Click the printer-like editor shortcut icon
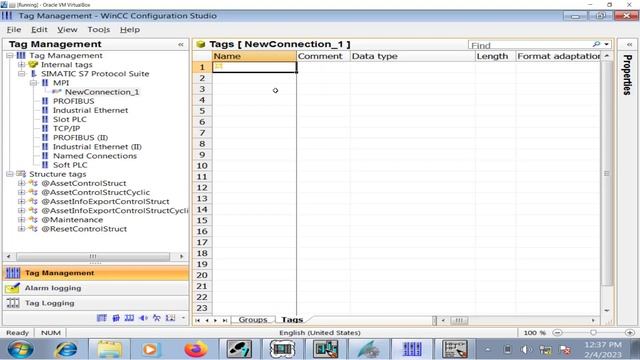Image resolution: width=640 pixels, height=360 pixels. click(x=116, y=318)
